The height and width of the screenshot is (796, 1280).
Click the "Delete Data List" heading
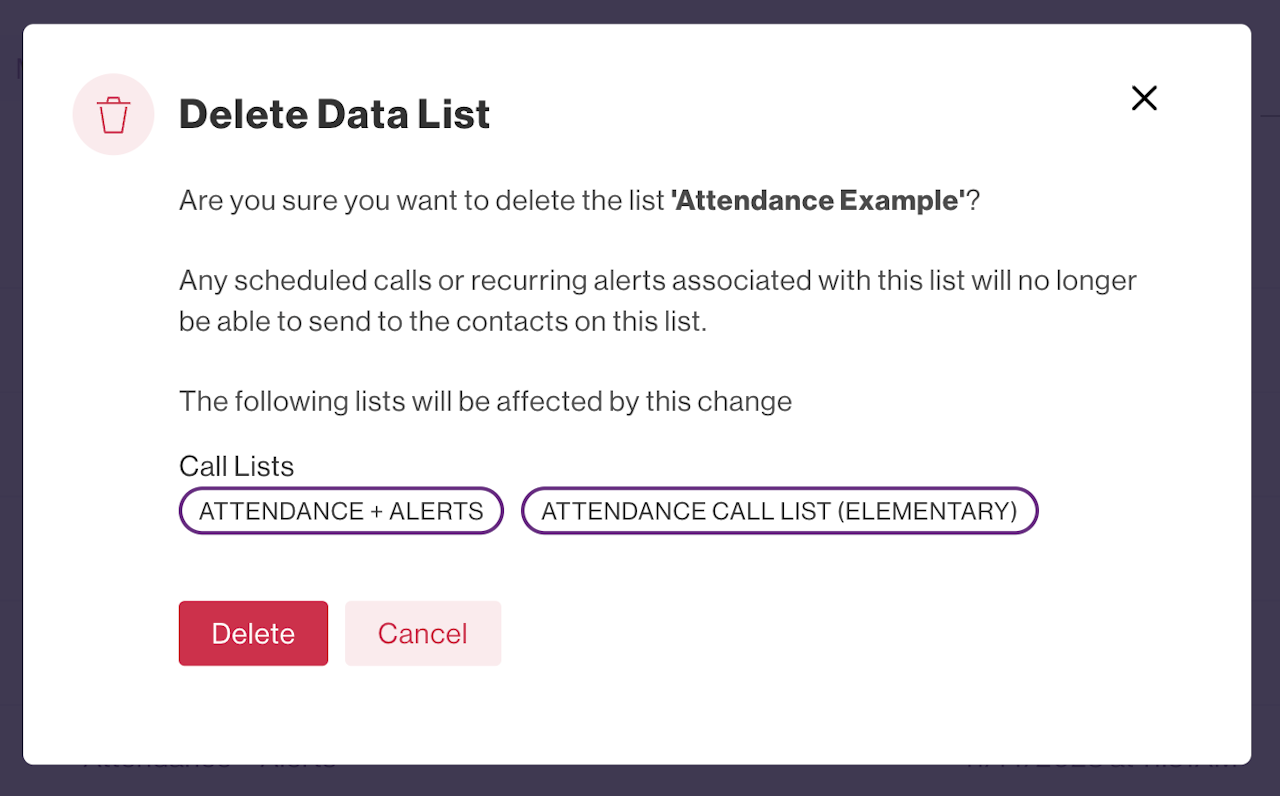[334, 115]
